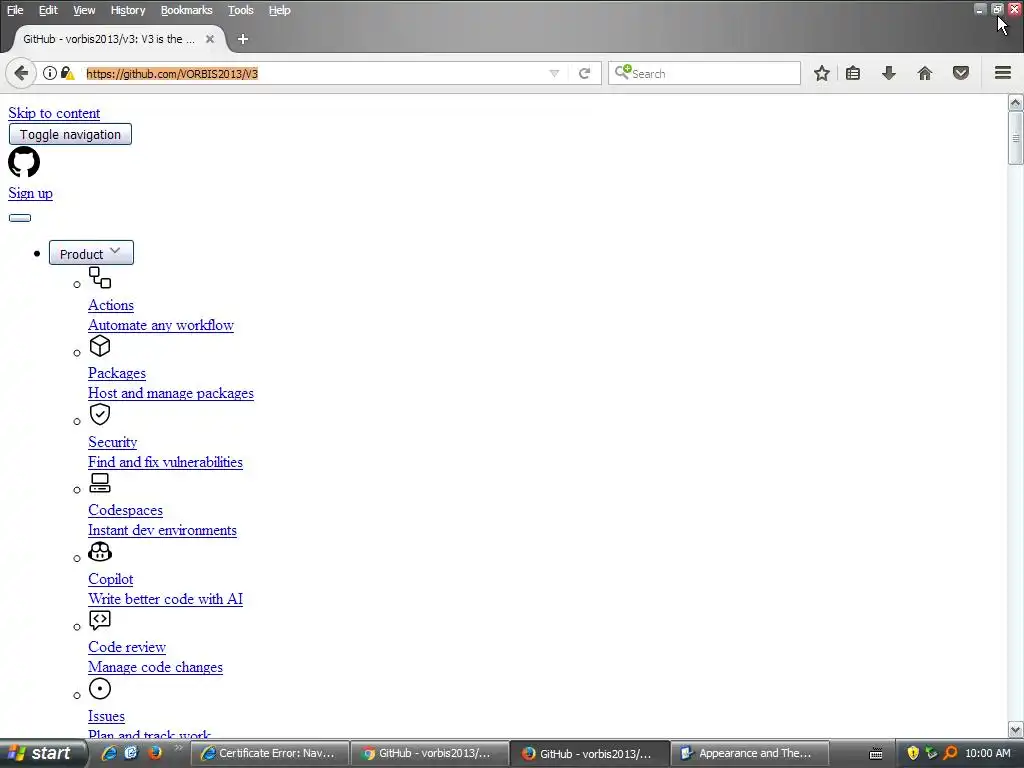
Task: Click the lock warning icon in address bar
Action: [67, 73]
